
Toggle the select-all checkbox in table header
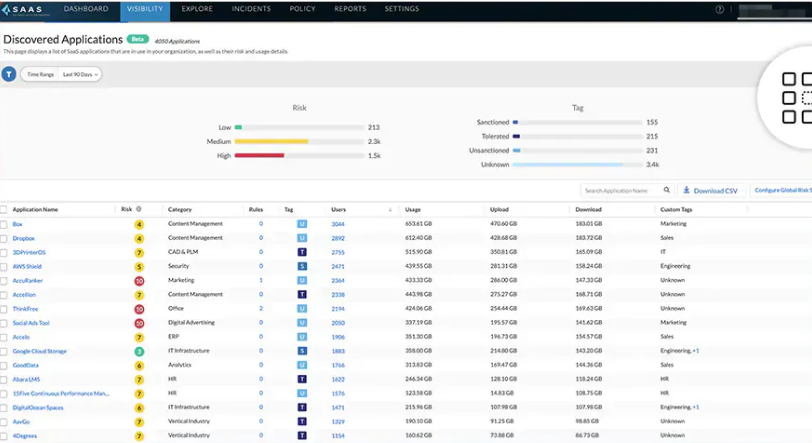point(4,209)
